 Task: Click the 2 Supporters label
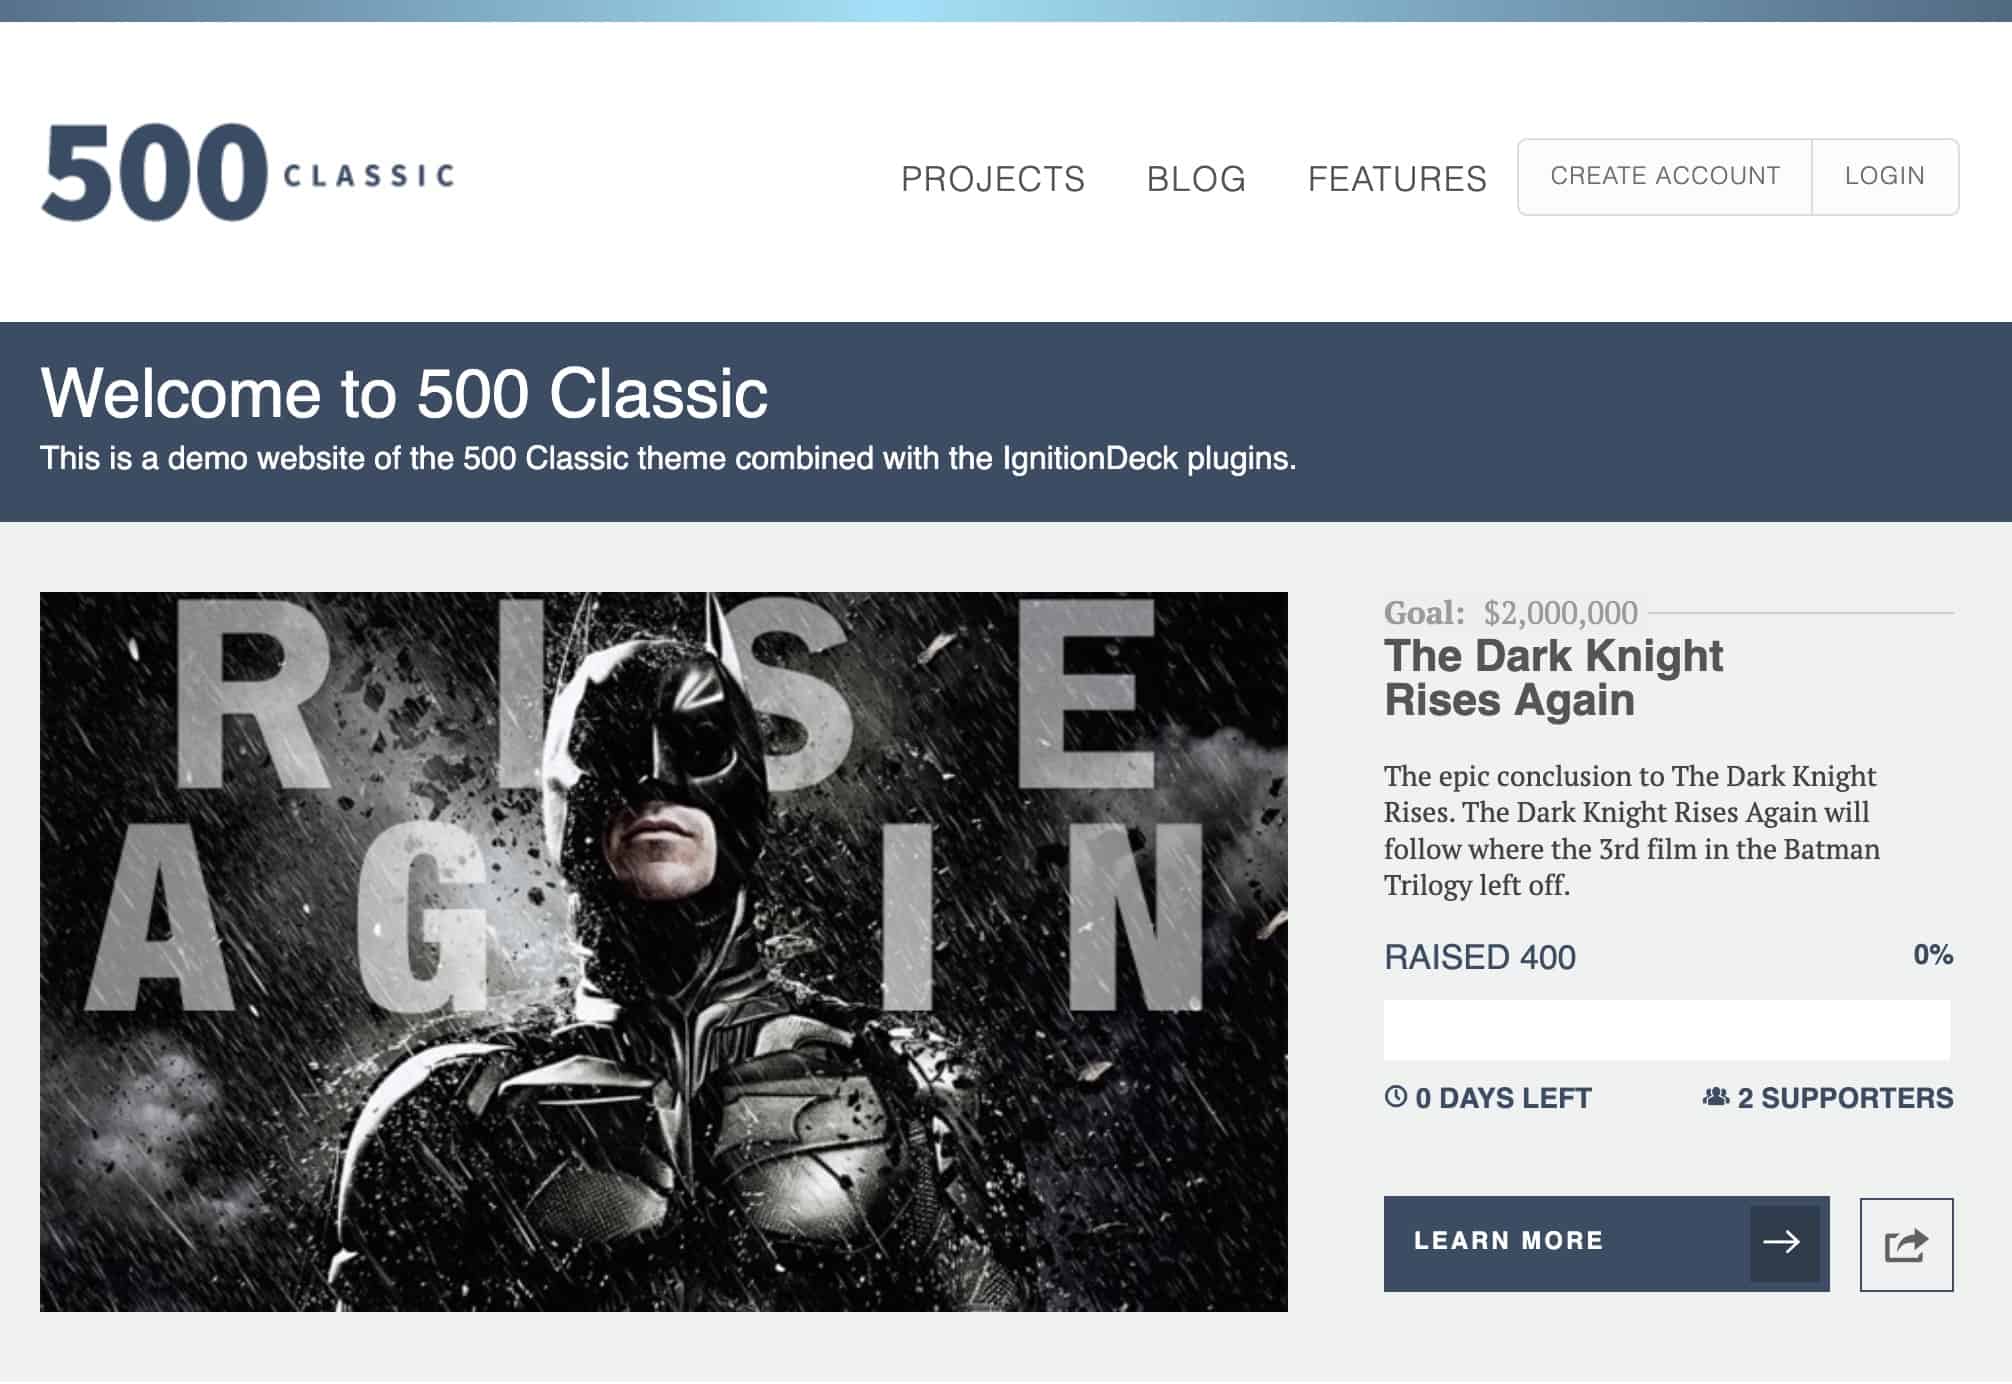click(1845, 1098)
